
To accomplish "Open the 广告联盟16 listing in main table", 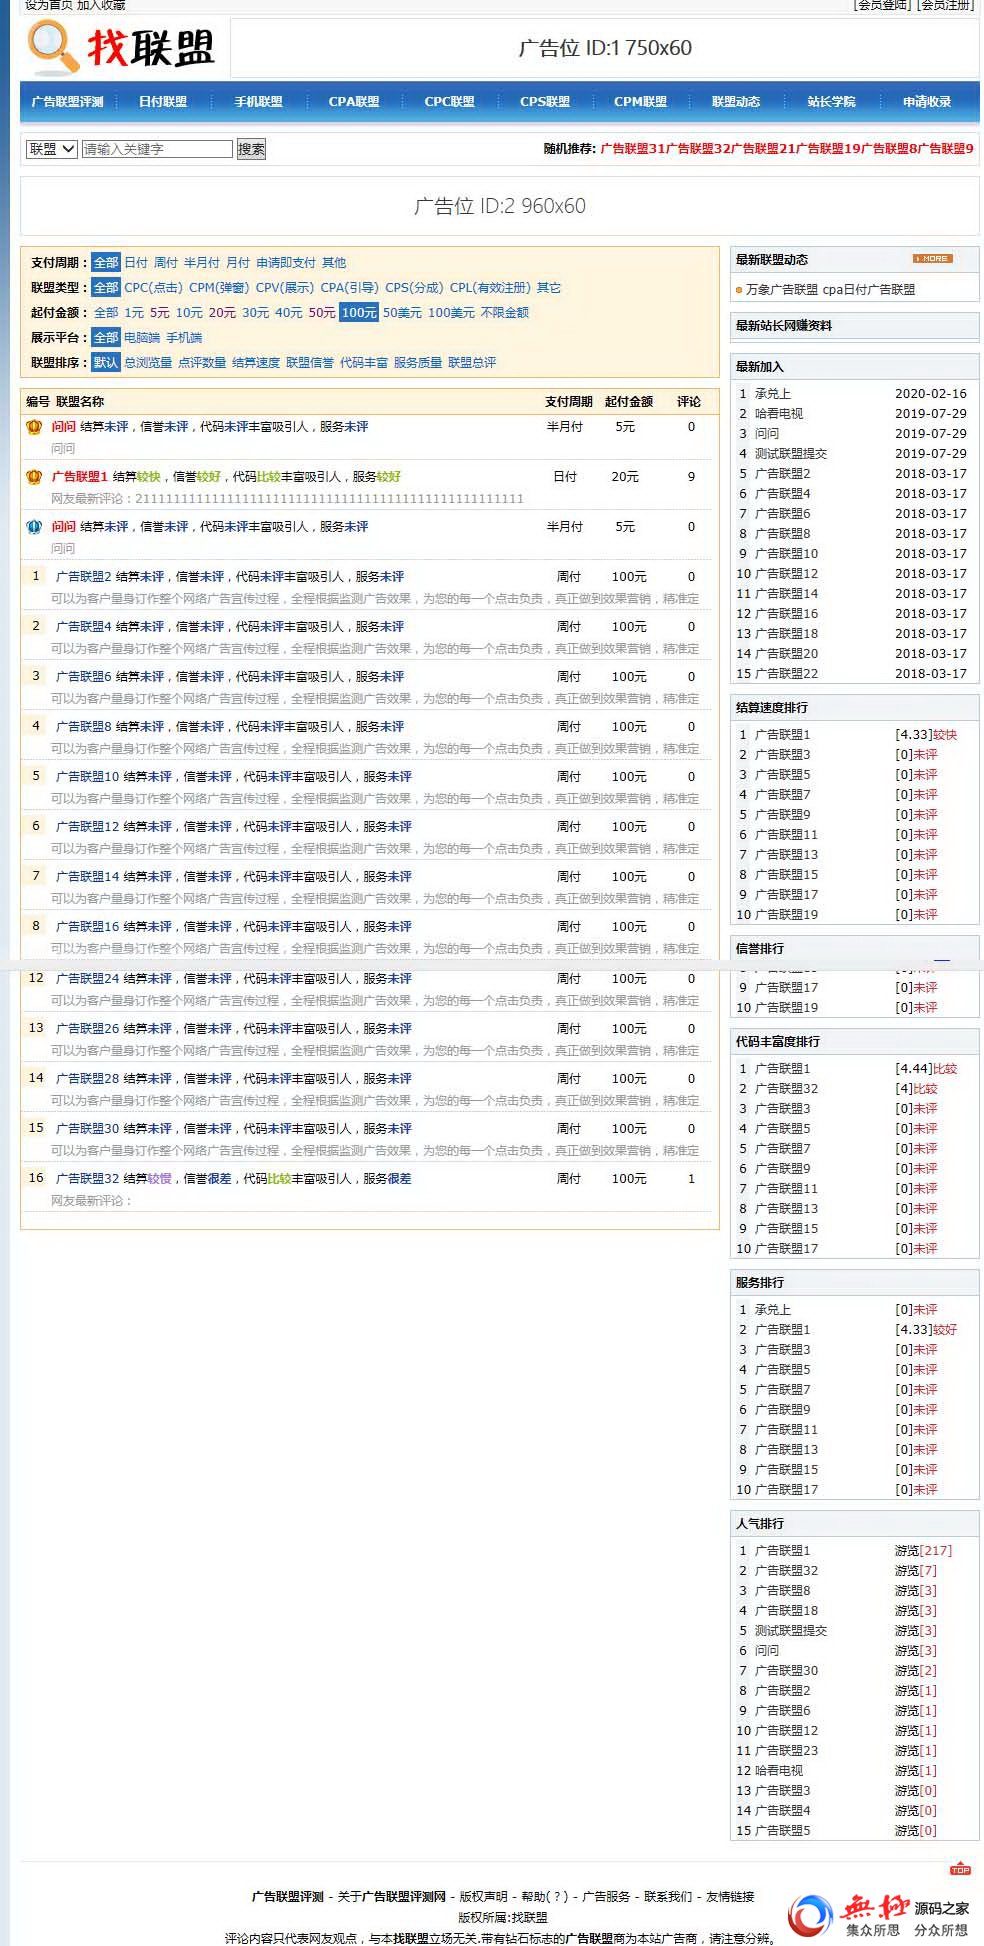I will coord(88,927).
